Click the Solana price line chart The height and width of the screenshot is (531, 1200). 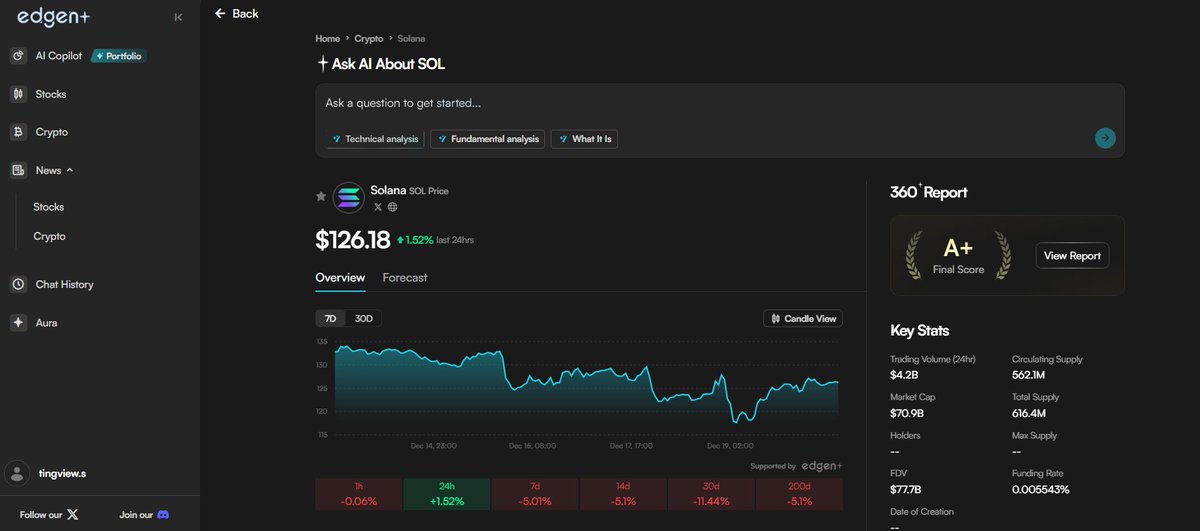click(586, 390)
